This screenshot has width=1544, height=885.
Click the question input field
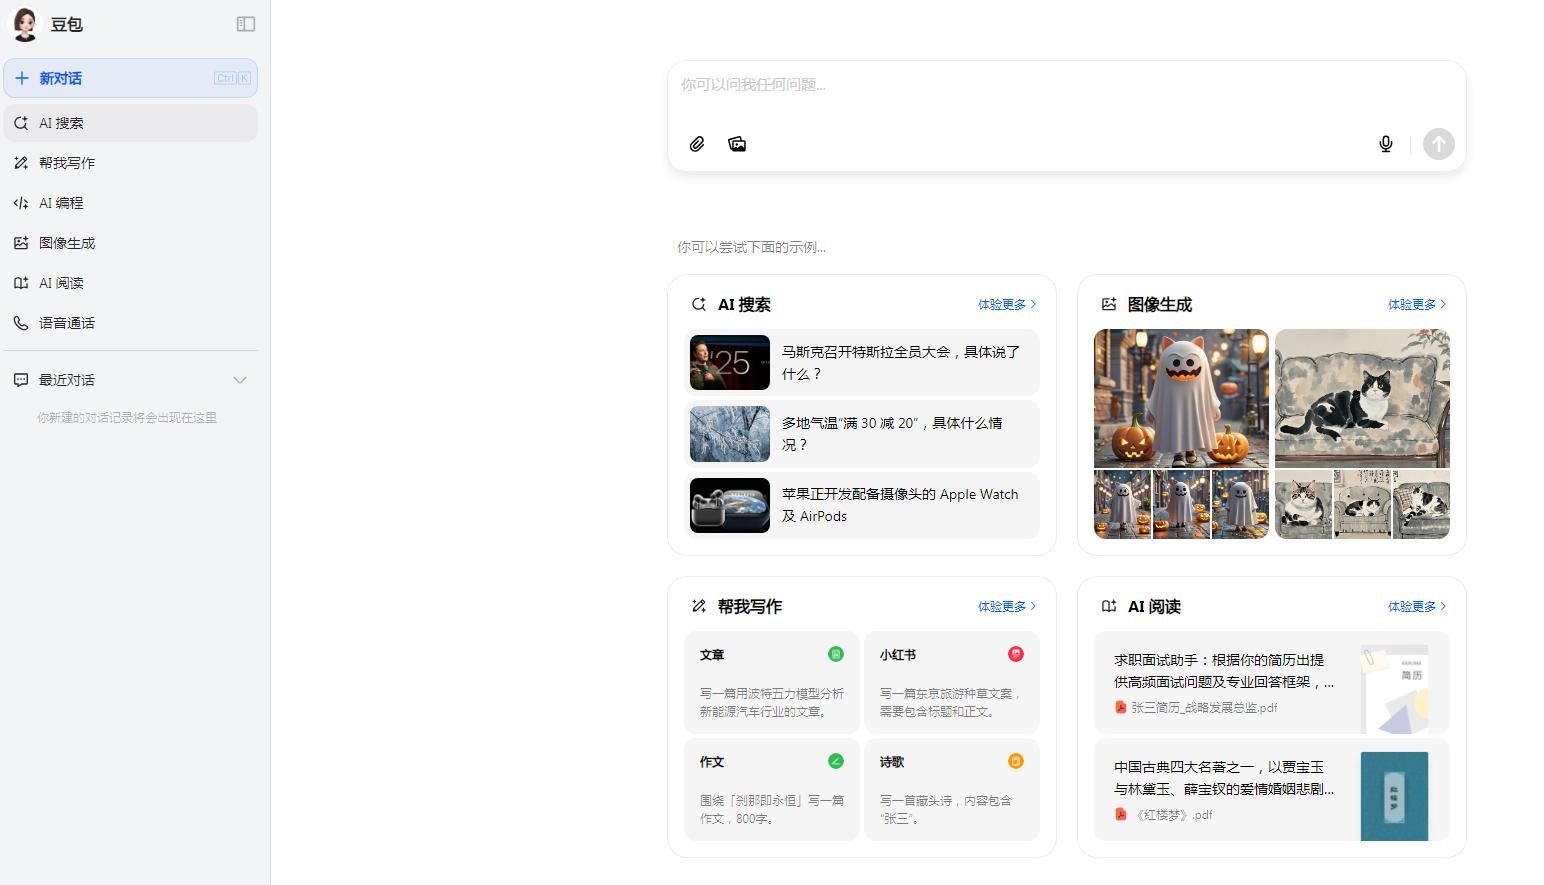pos(1065,85)
